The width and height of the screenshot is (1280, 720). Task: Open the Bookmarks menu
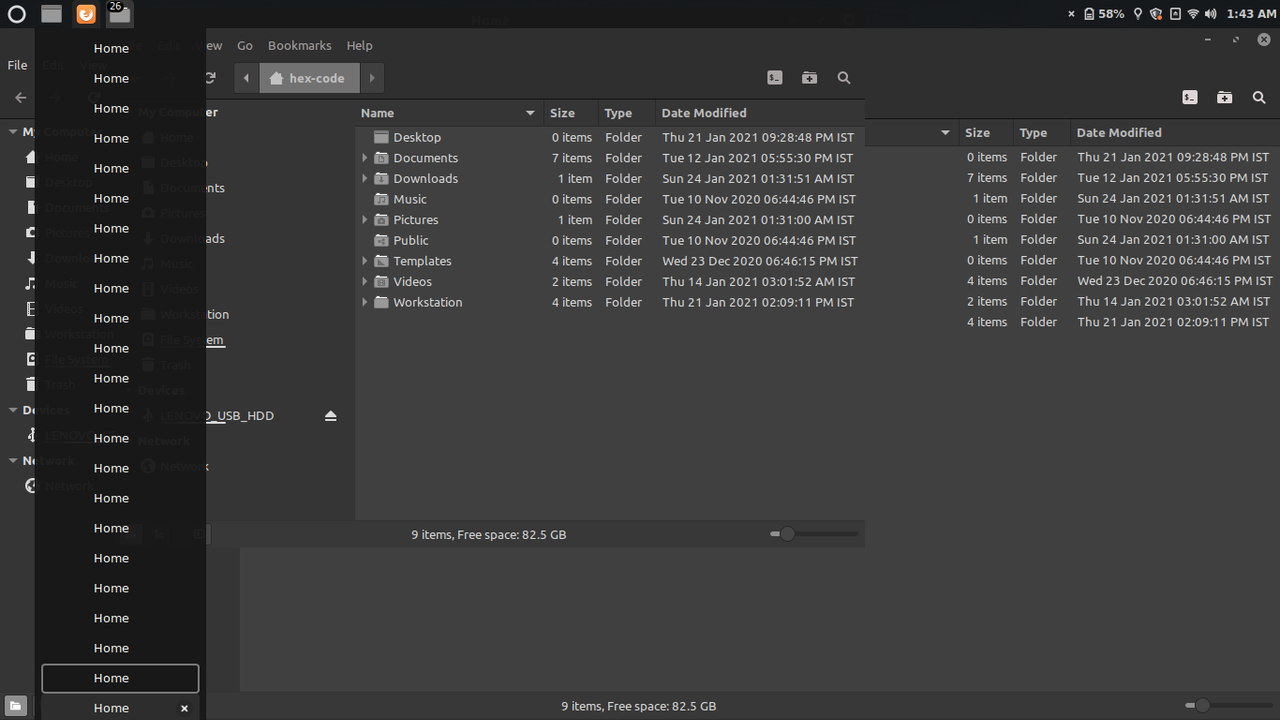(299, 45)
